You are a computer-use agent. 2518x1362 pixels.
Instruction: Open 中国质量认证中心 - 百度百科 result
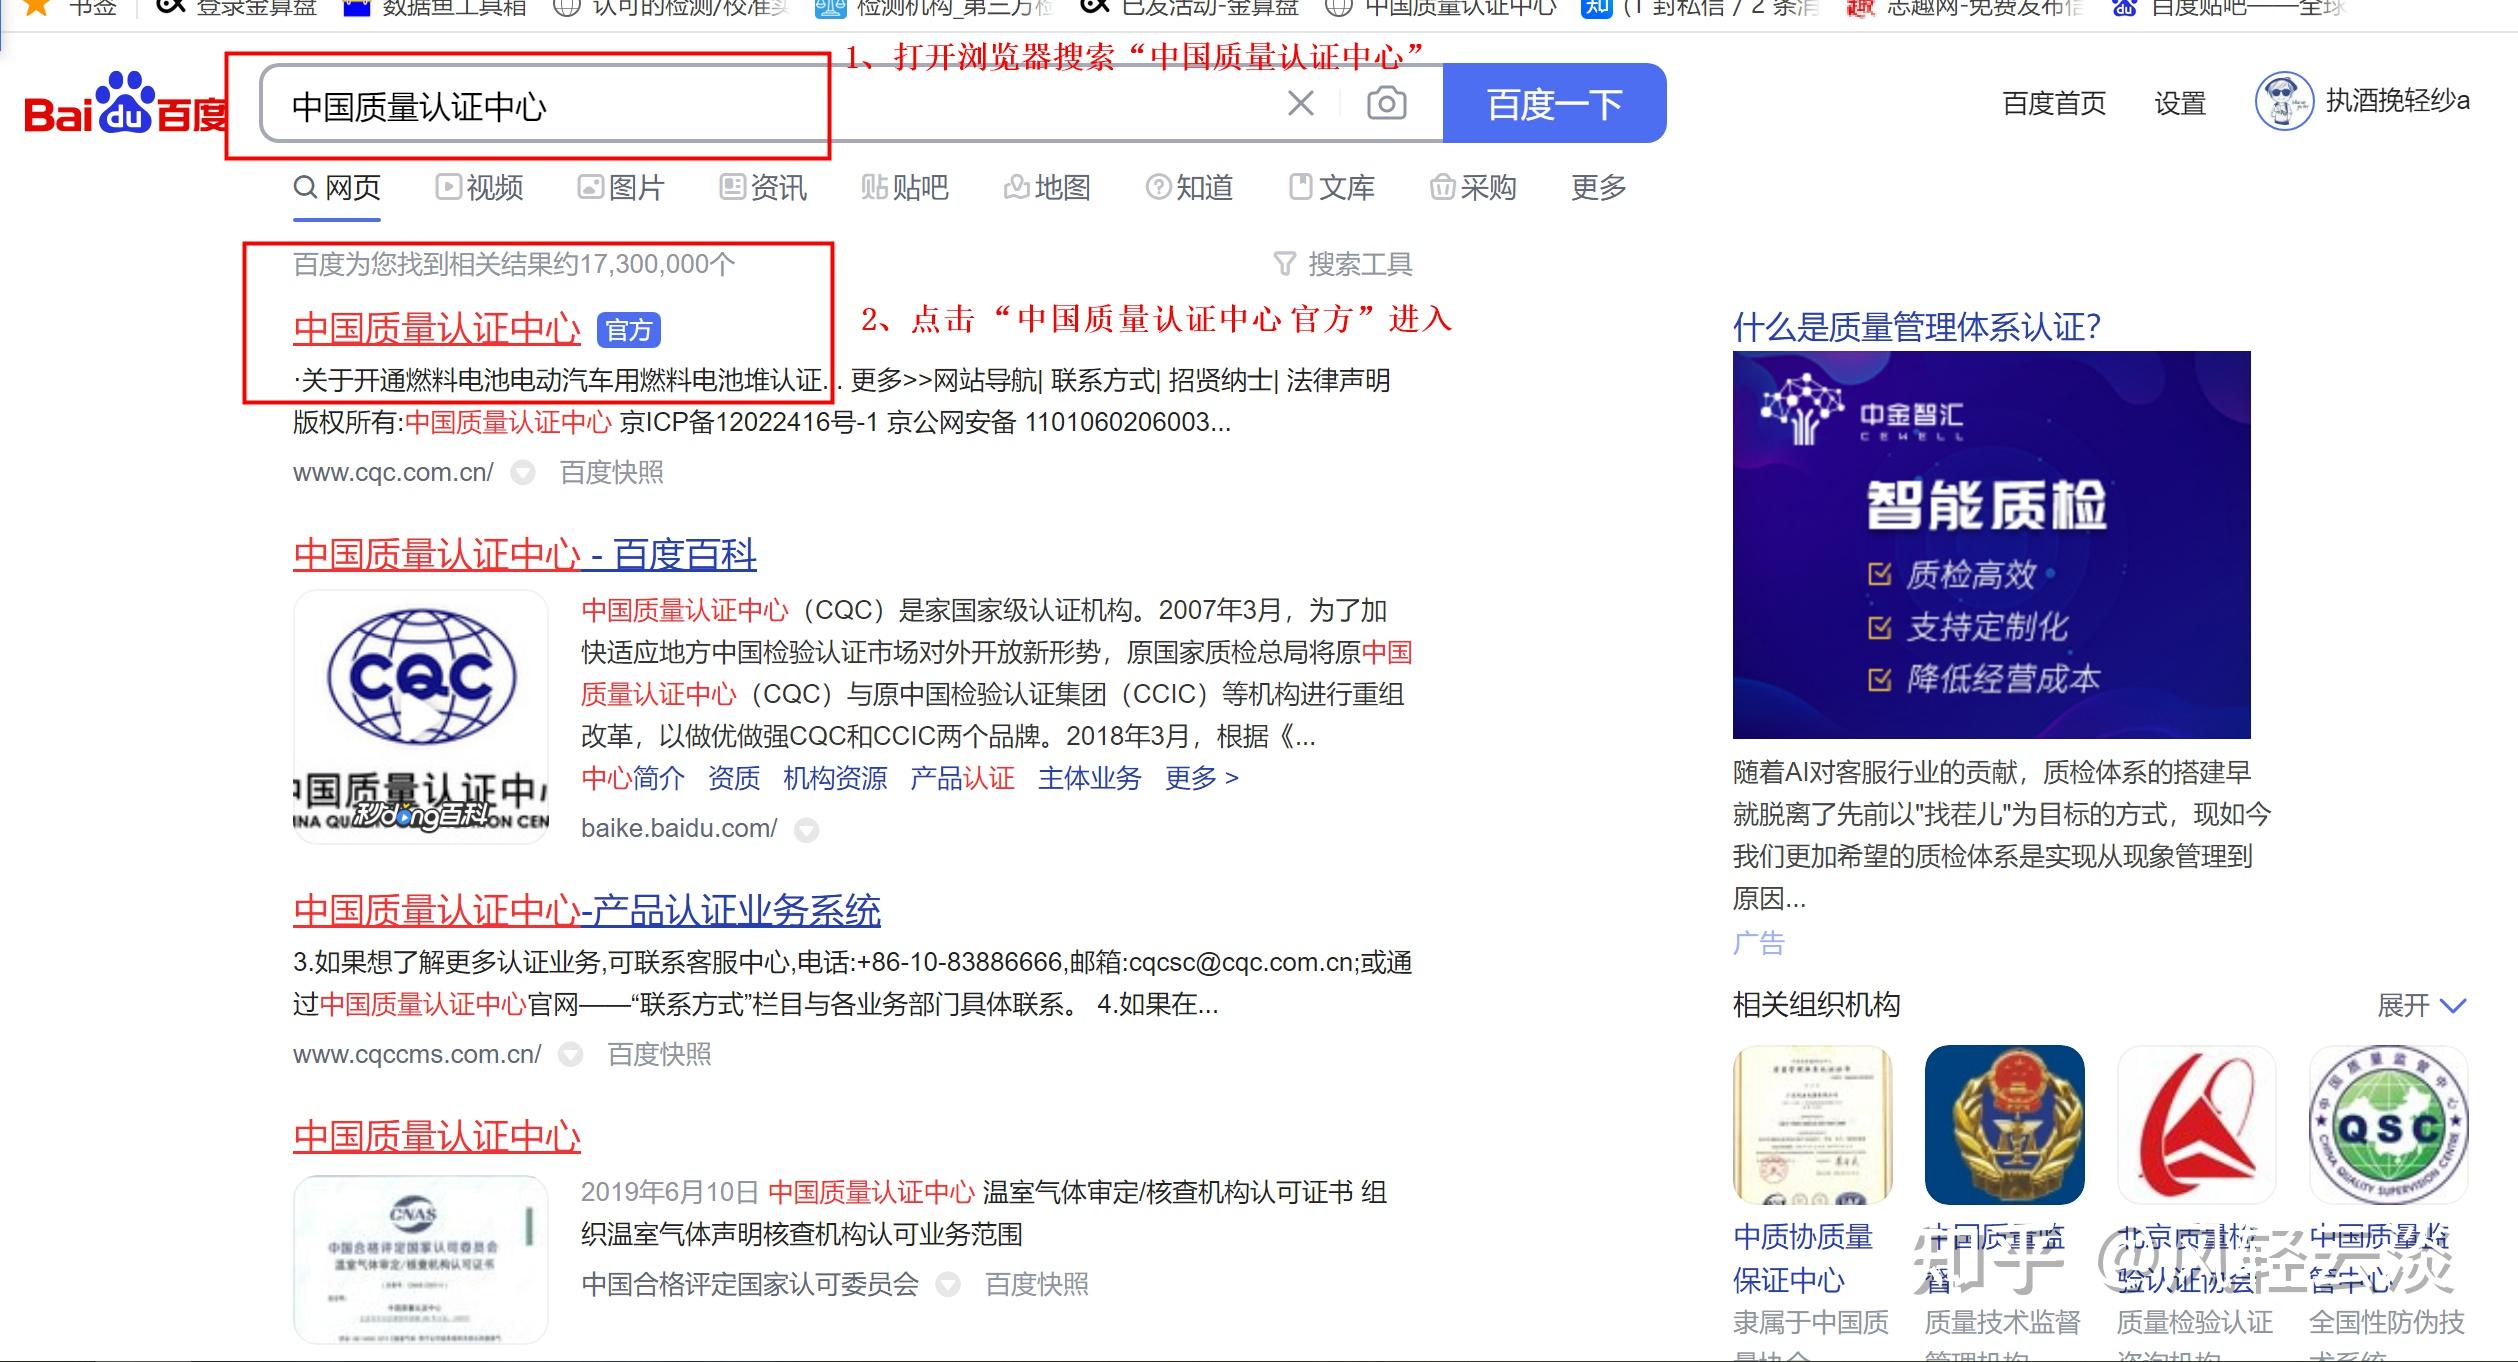coord(524,555)
